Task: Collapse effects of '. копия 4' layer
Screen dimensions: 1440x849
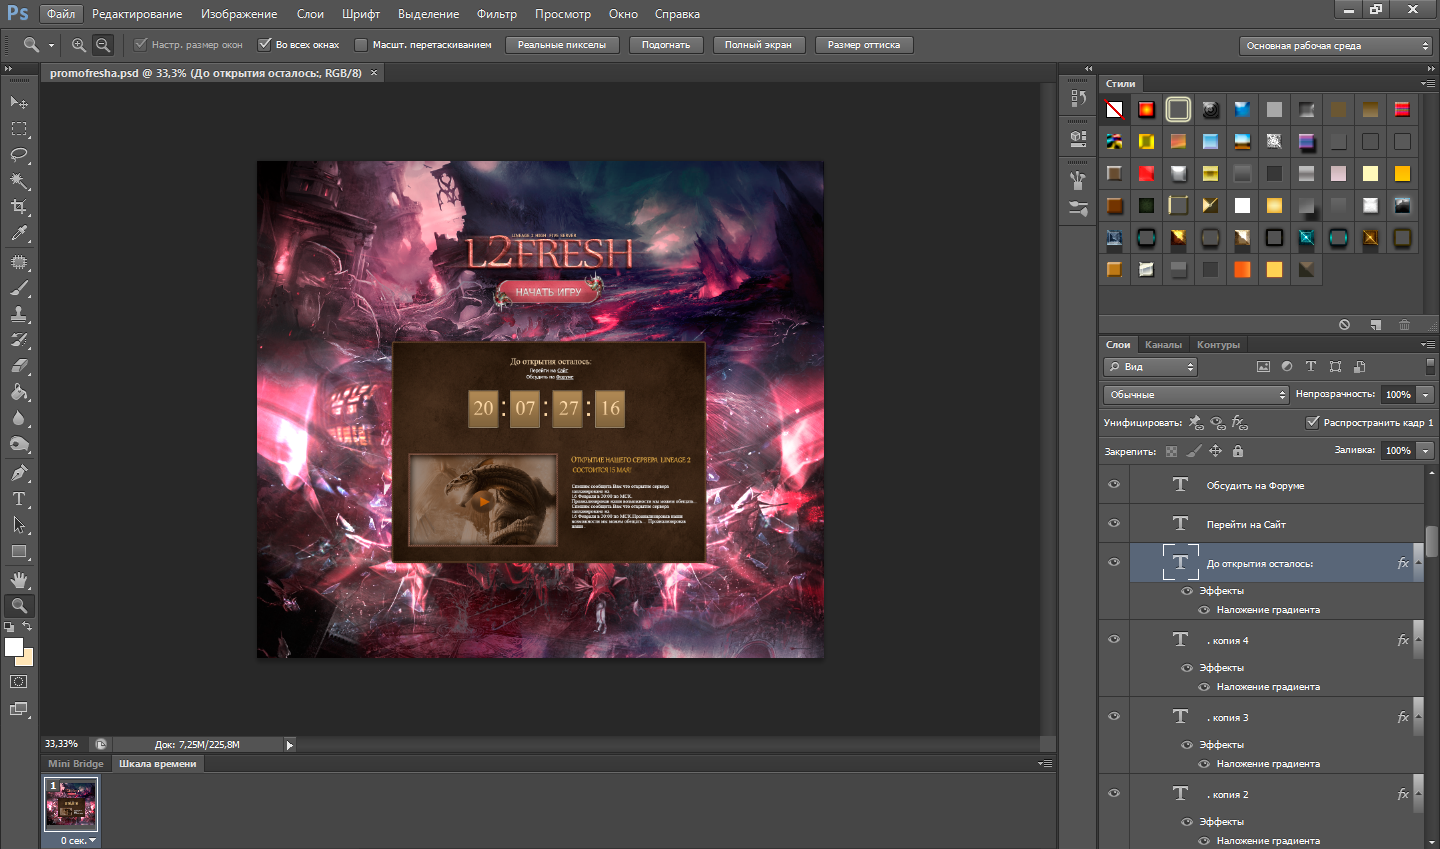Action: point(1418,640)
